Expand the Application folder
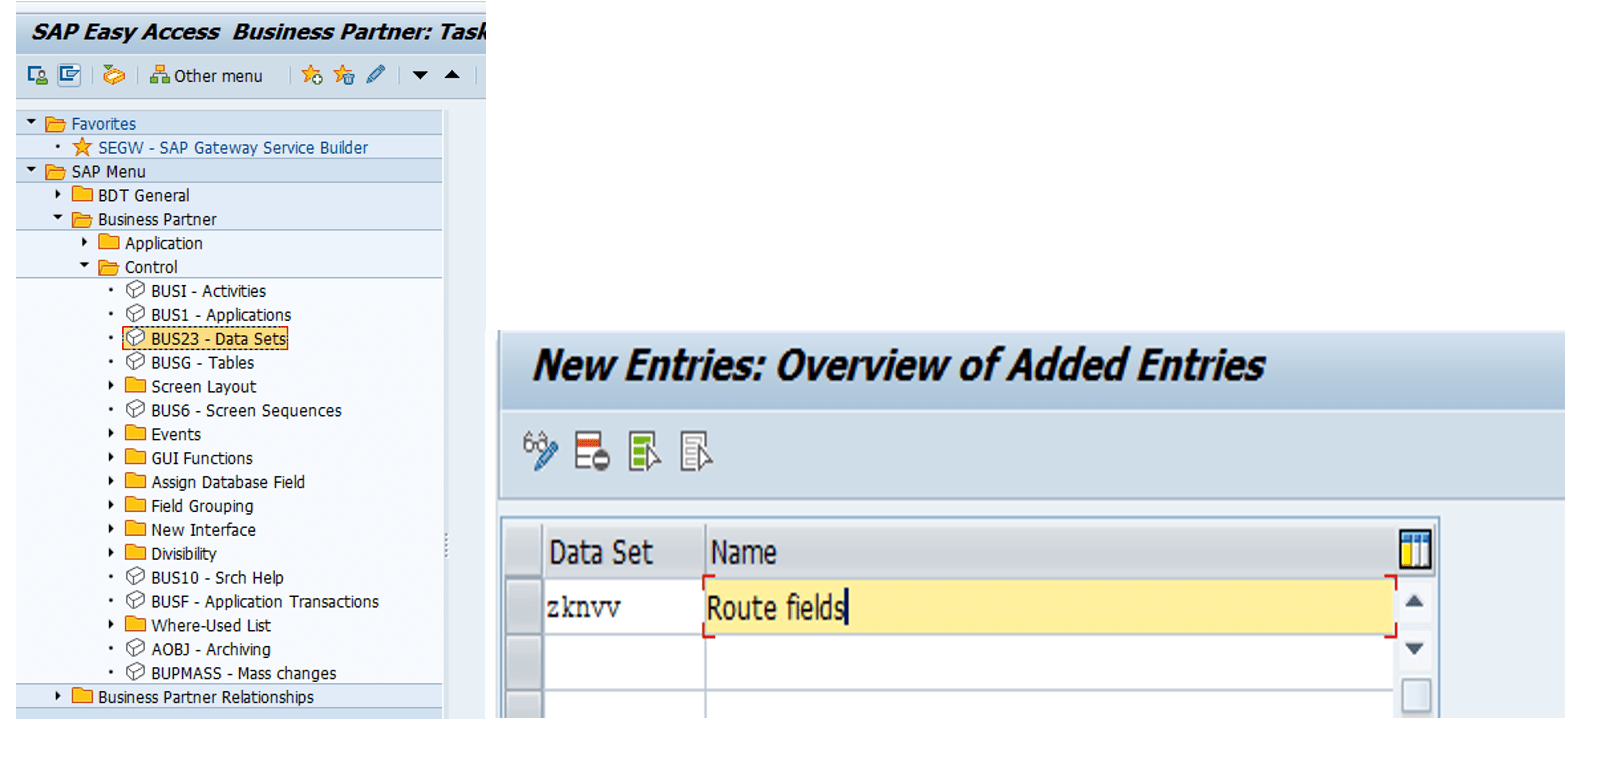 (x=84, y=243)
